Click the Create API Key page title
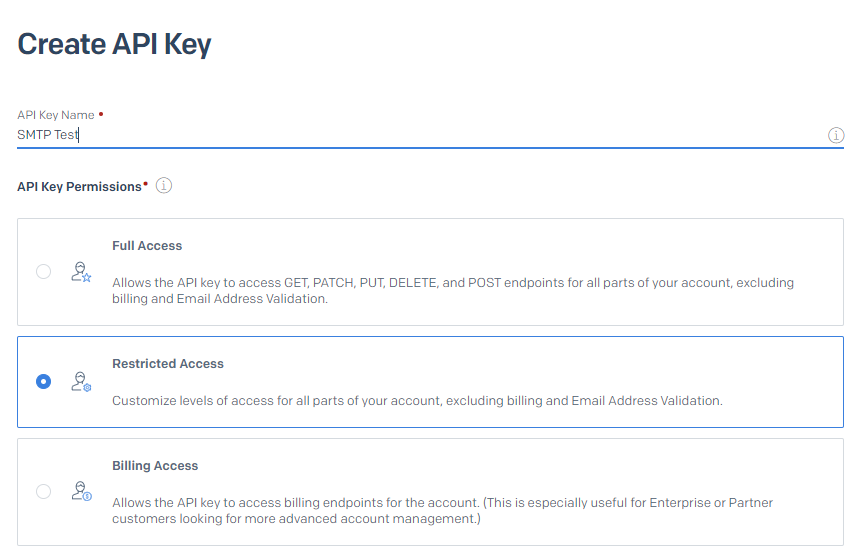The image size is (859, 556). point(114,44)
